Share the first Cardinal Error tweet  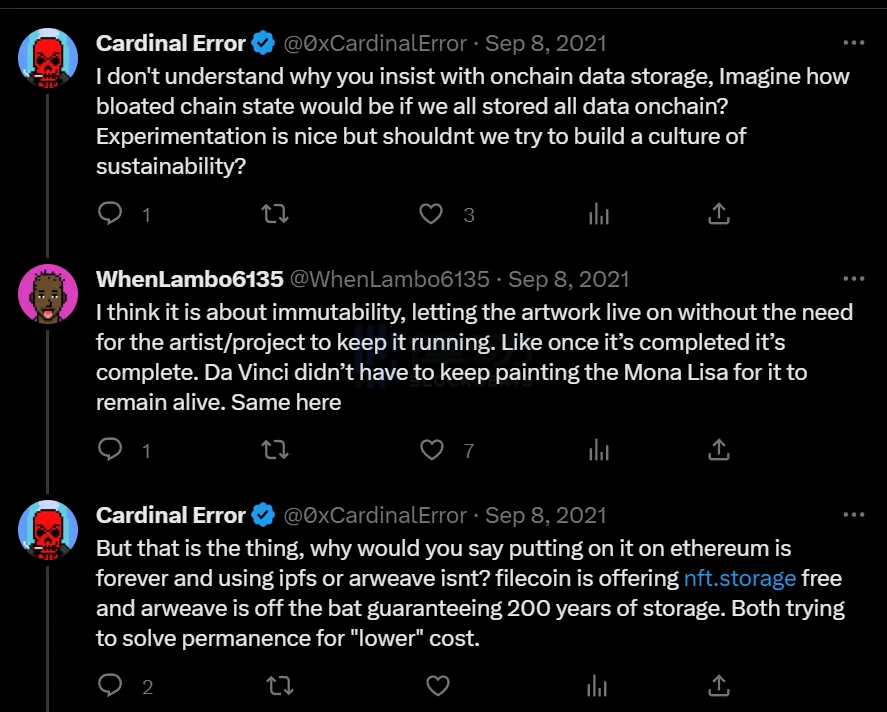point(718,214)
